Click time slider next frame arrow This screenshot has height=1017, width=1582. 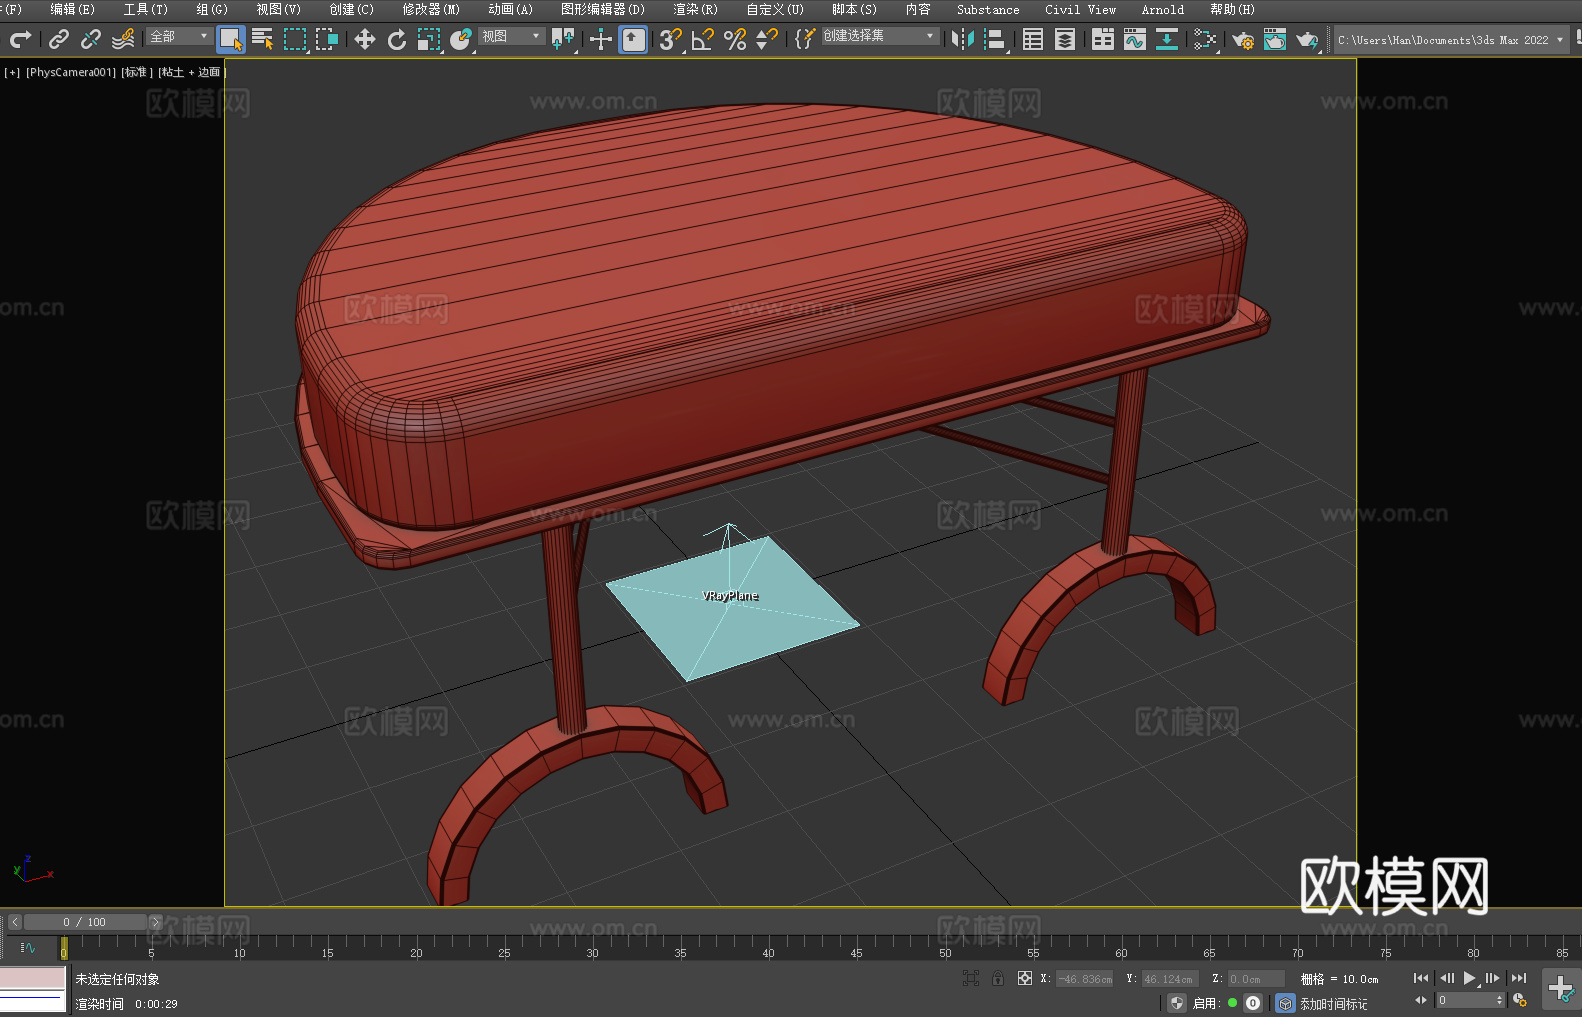(155, 922)
